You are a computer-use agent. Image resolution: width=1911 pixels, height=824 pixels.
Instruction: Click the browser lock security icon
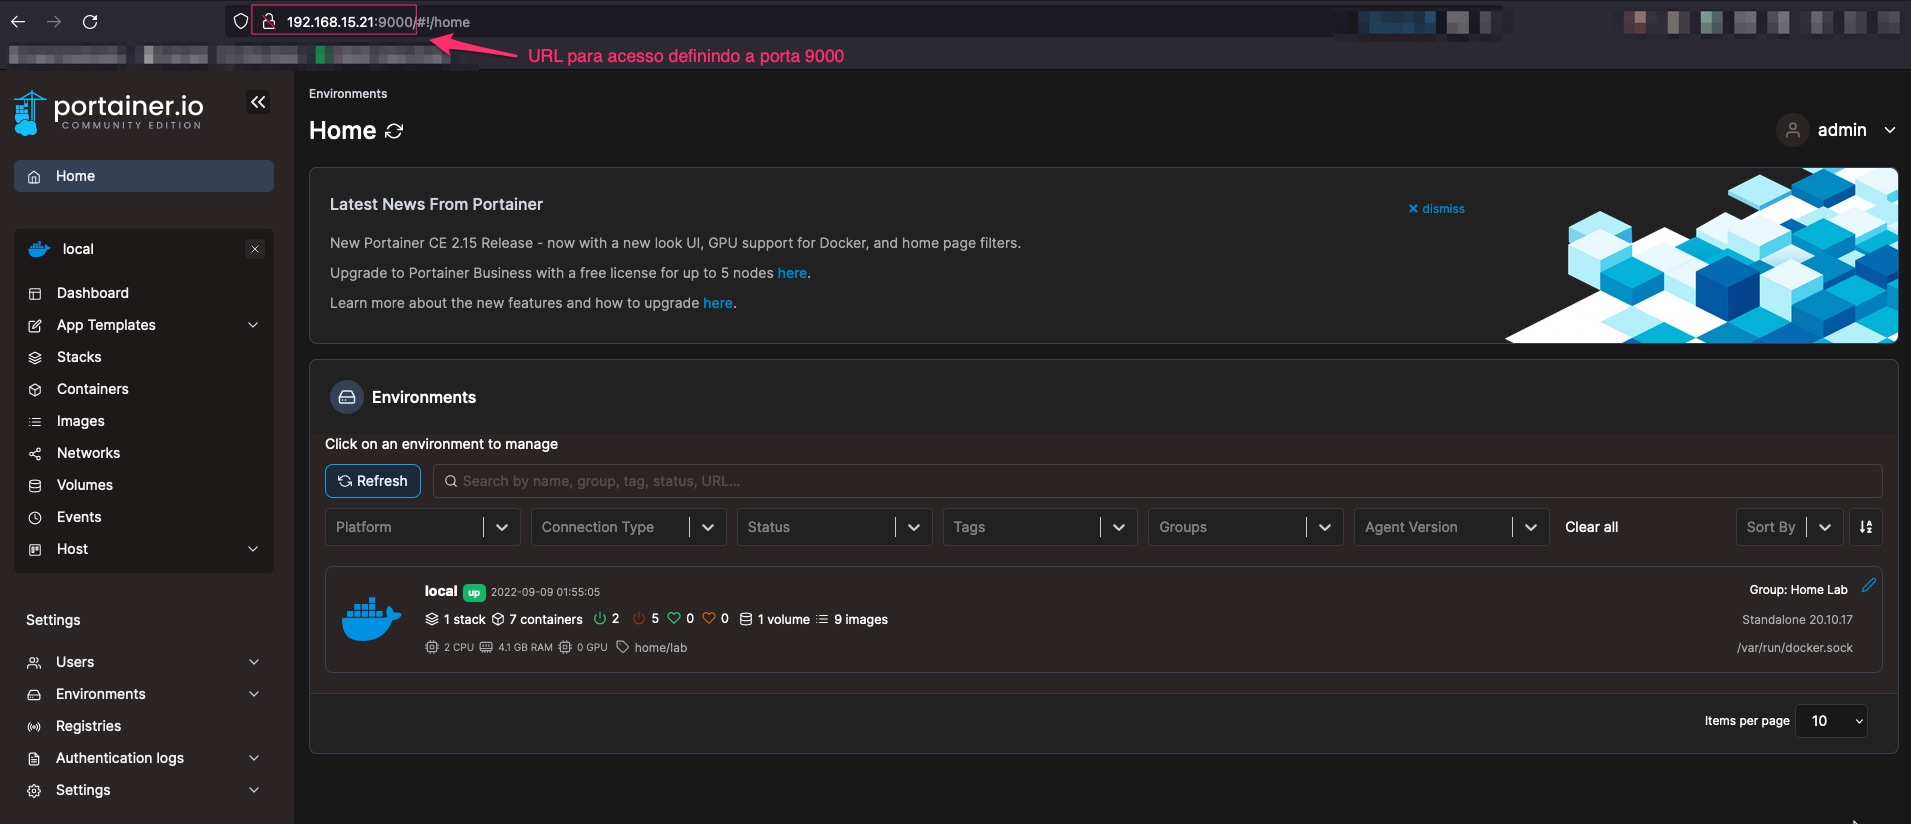(x=268, y=21)
